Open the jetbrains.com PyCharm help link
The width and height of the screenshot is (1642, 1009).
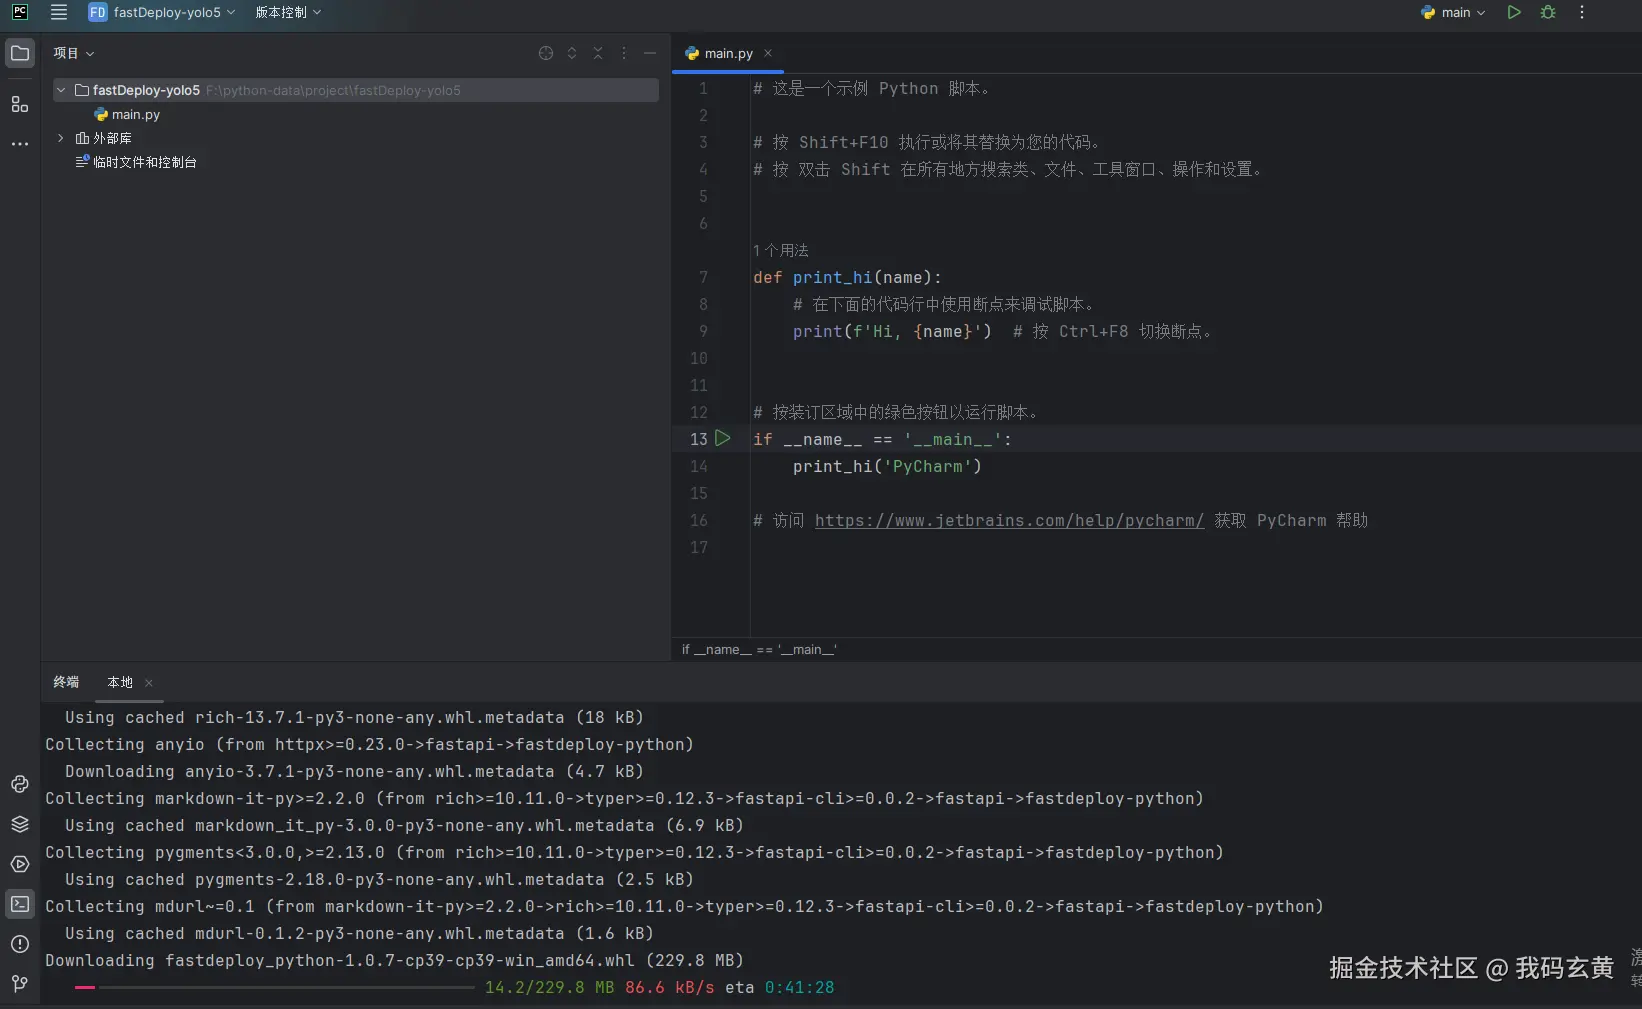1009,520
